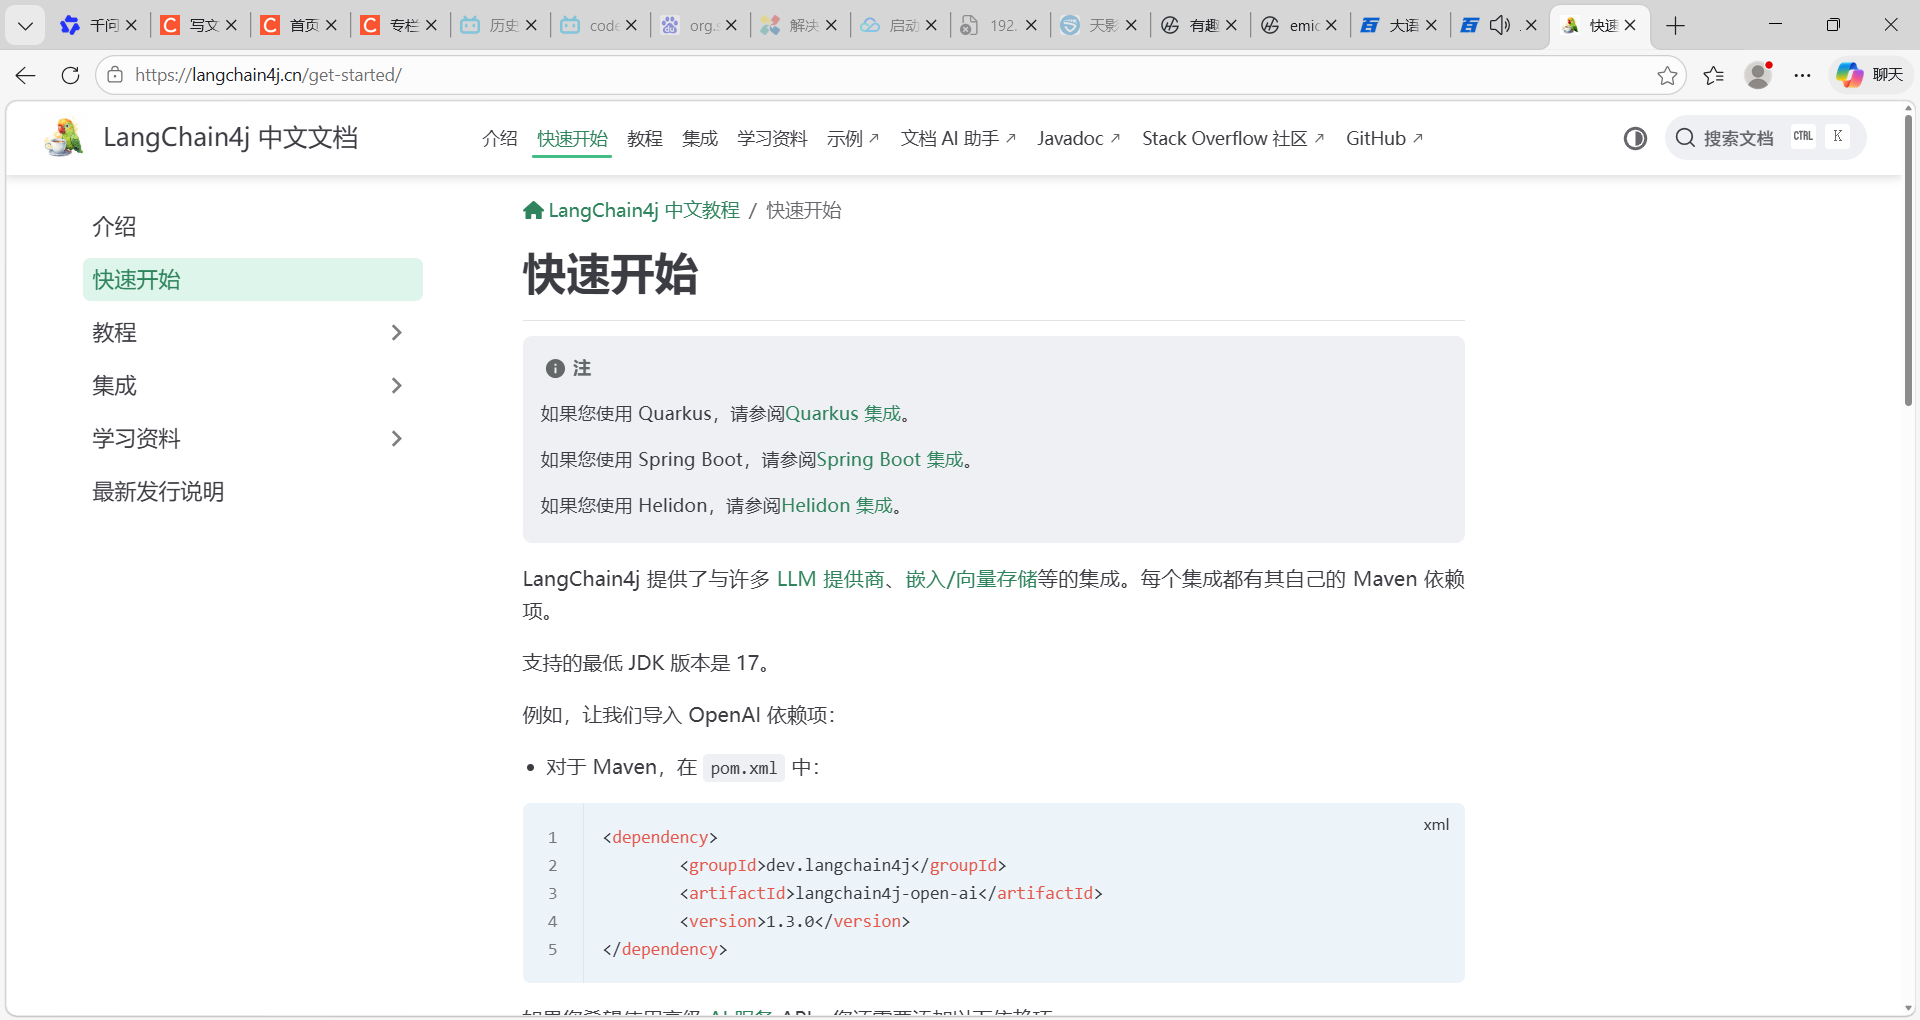Open Stack Overflow 社区 link
Viewport: 1920px width, 1020px height.
click(x=1233, y=138)
